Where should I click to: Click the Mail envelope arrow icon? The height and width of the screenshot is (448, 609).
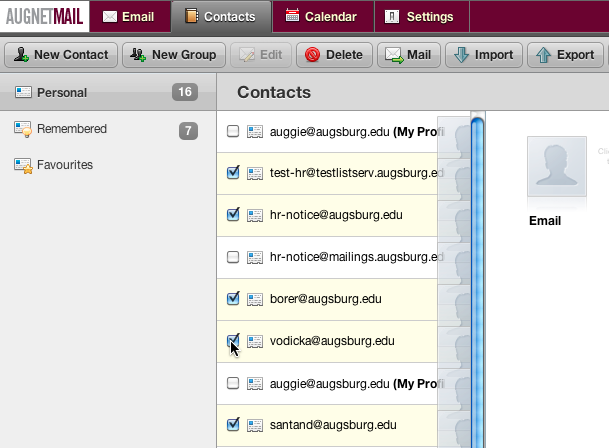tap(394, 55)
